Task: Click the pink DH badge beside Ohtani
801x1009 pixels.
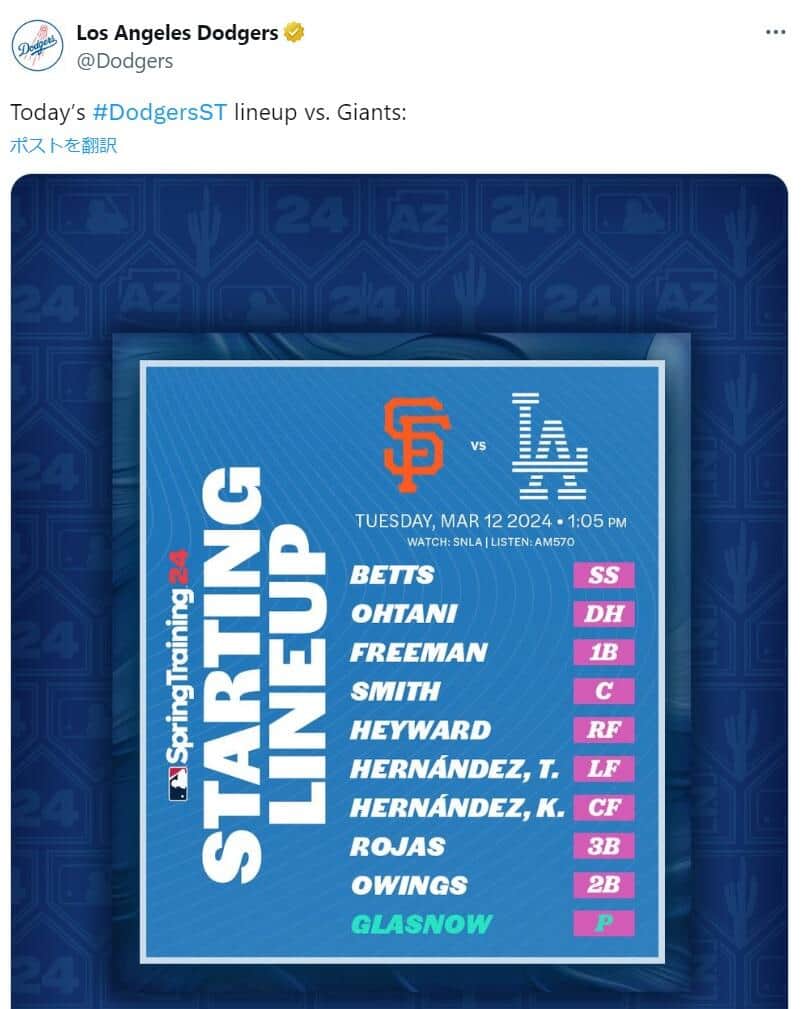Action: 604,613
